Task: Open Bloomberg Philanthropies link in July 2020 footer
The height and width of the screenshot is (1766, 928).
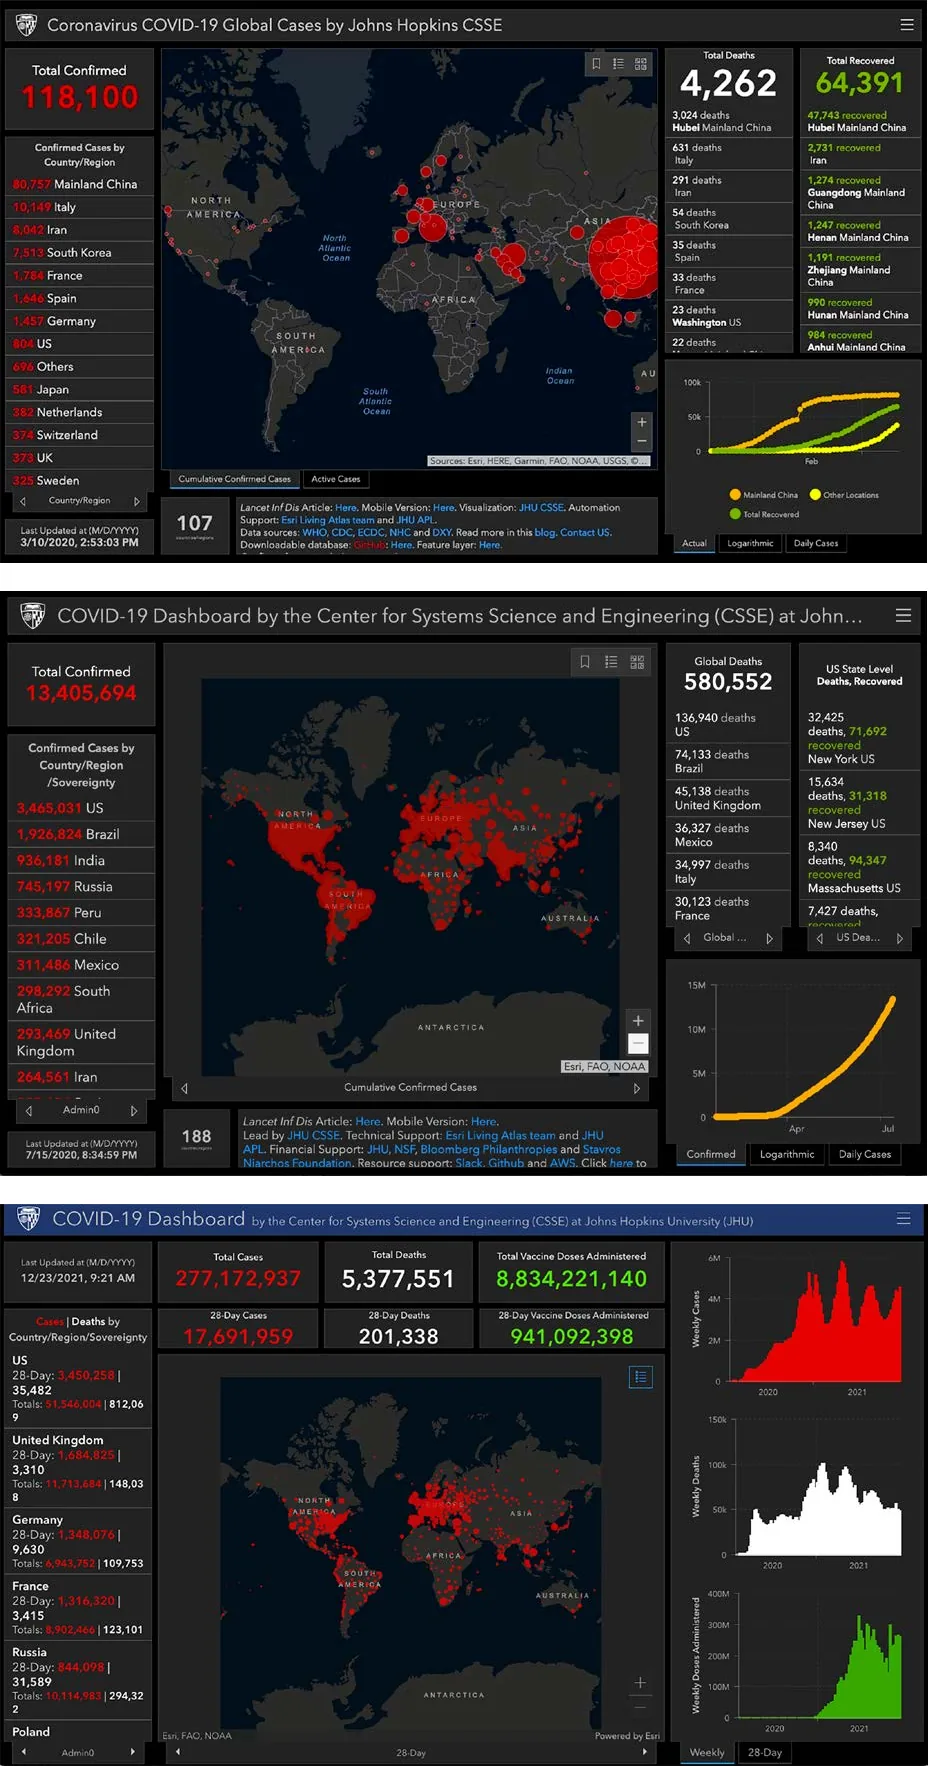Action: (x=489, y=1149)
